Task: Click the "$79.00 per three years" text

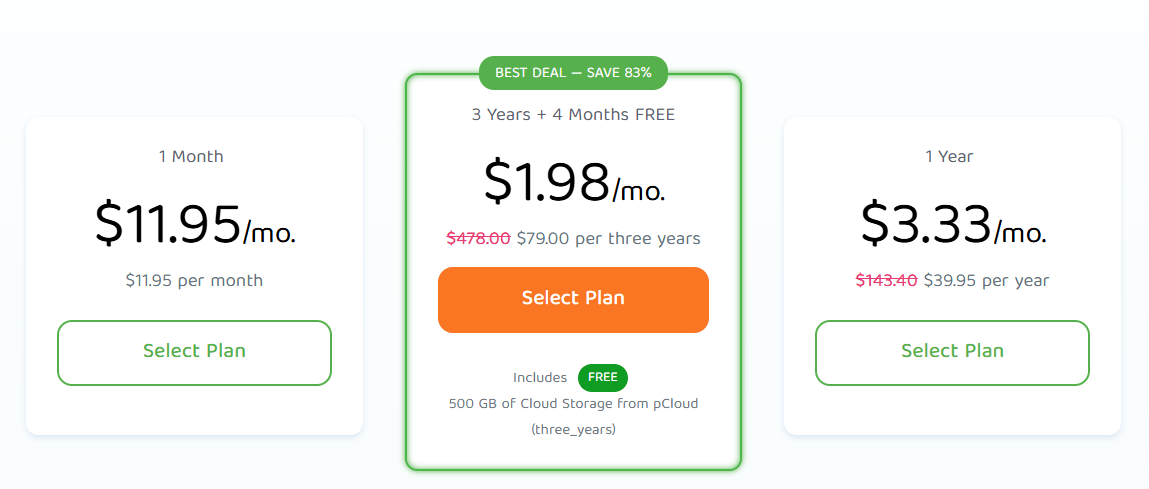Action: coord(608,239)
